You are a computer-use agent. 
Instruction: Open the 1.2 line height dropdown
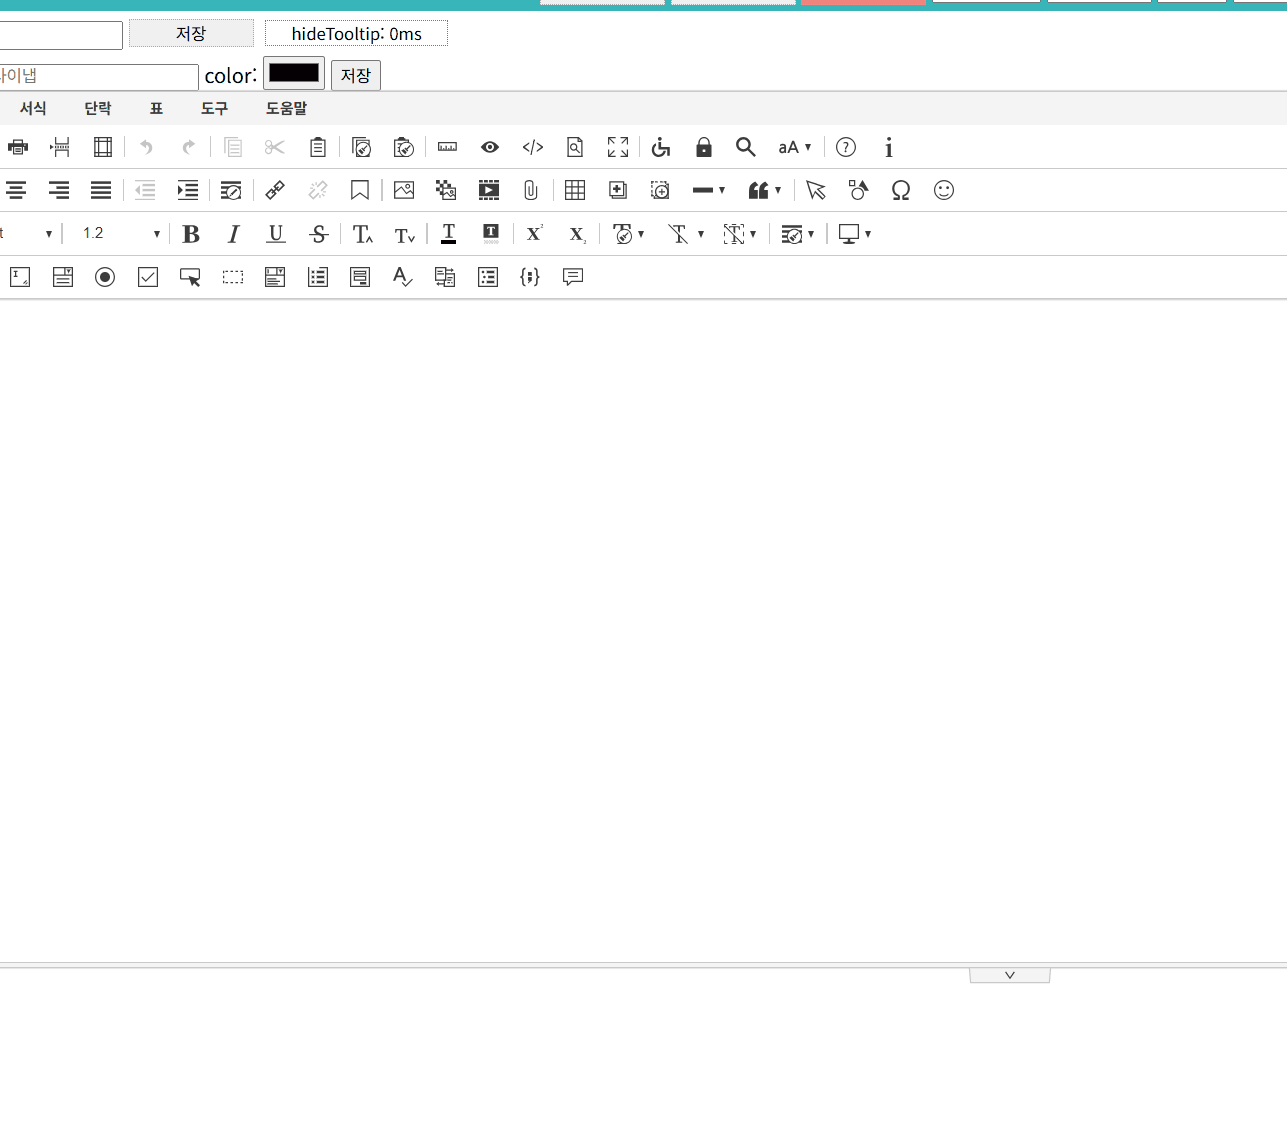click(x=121, y=234)
